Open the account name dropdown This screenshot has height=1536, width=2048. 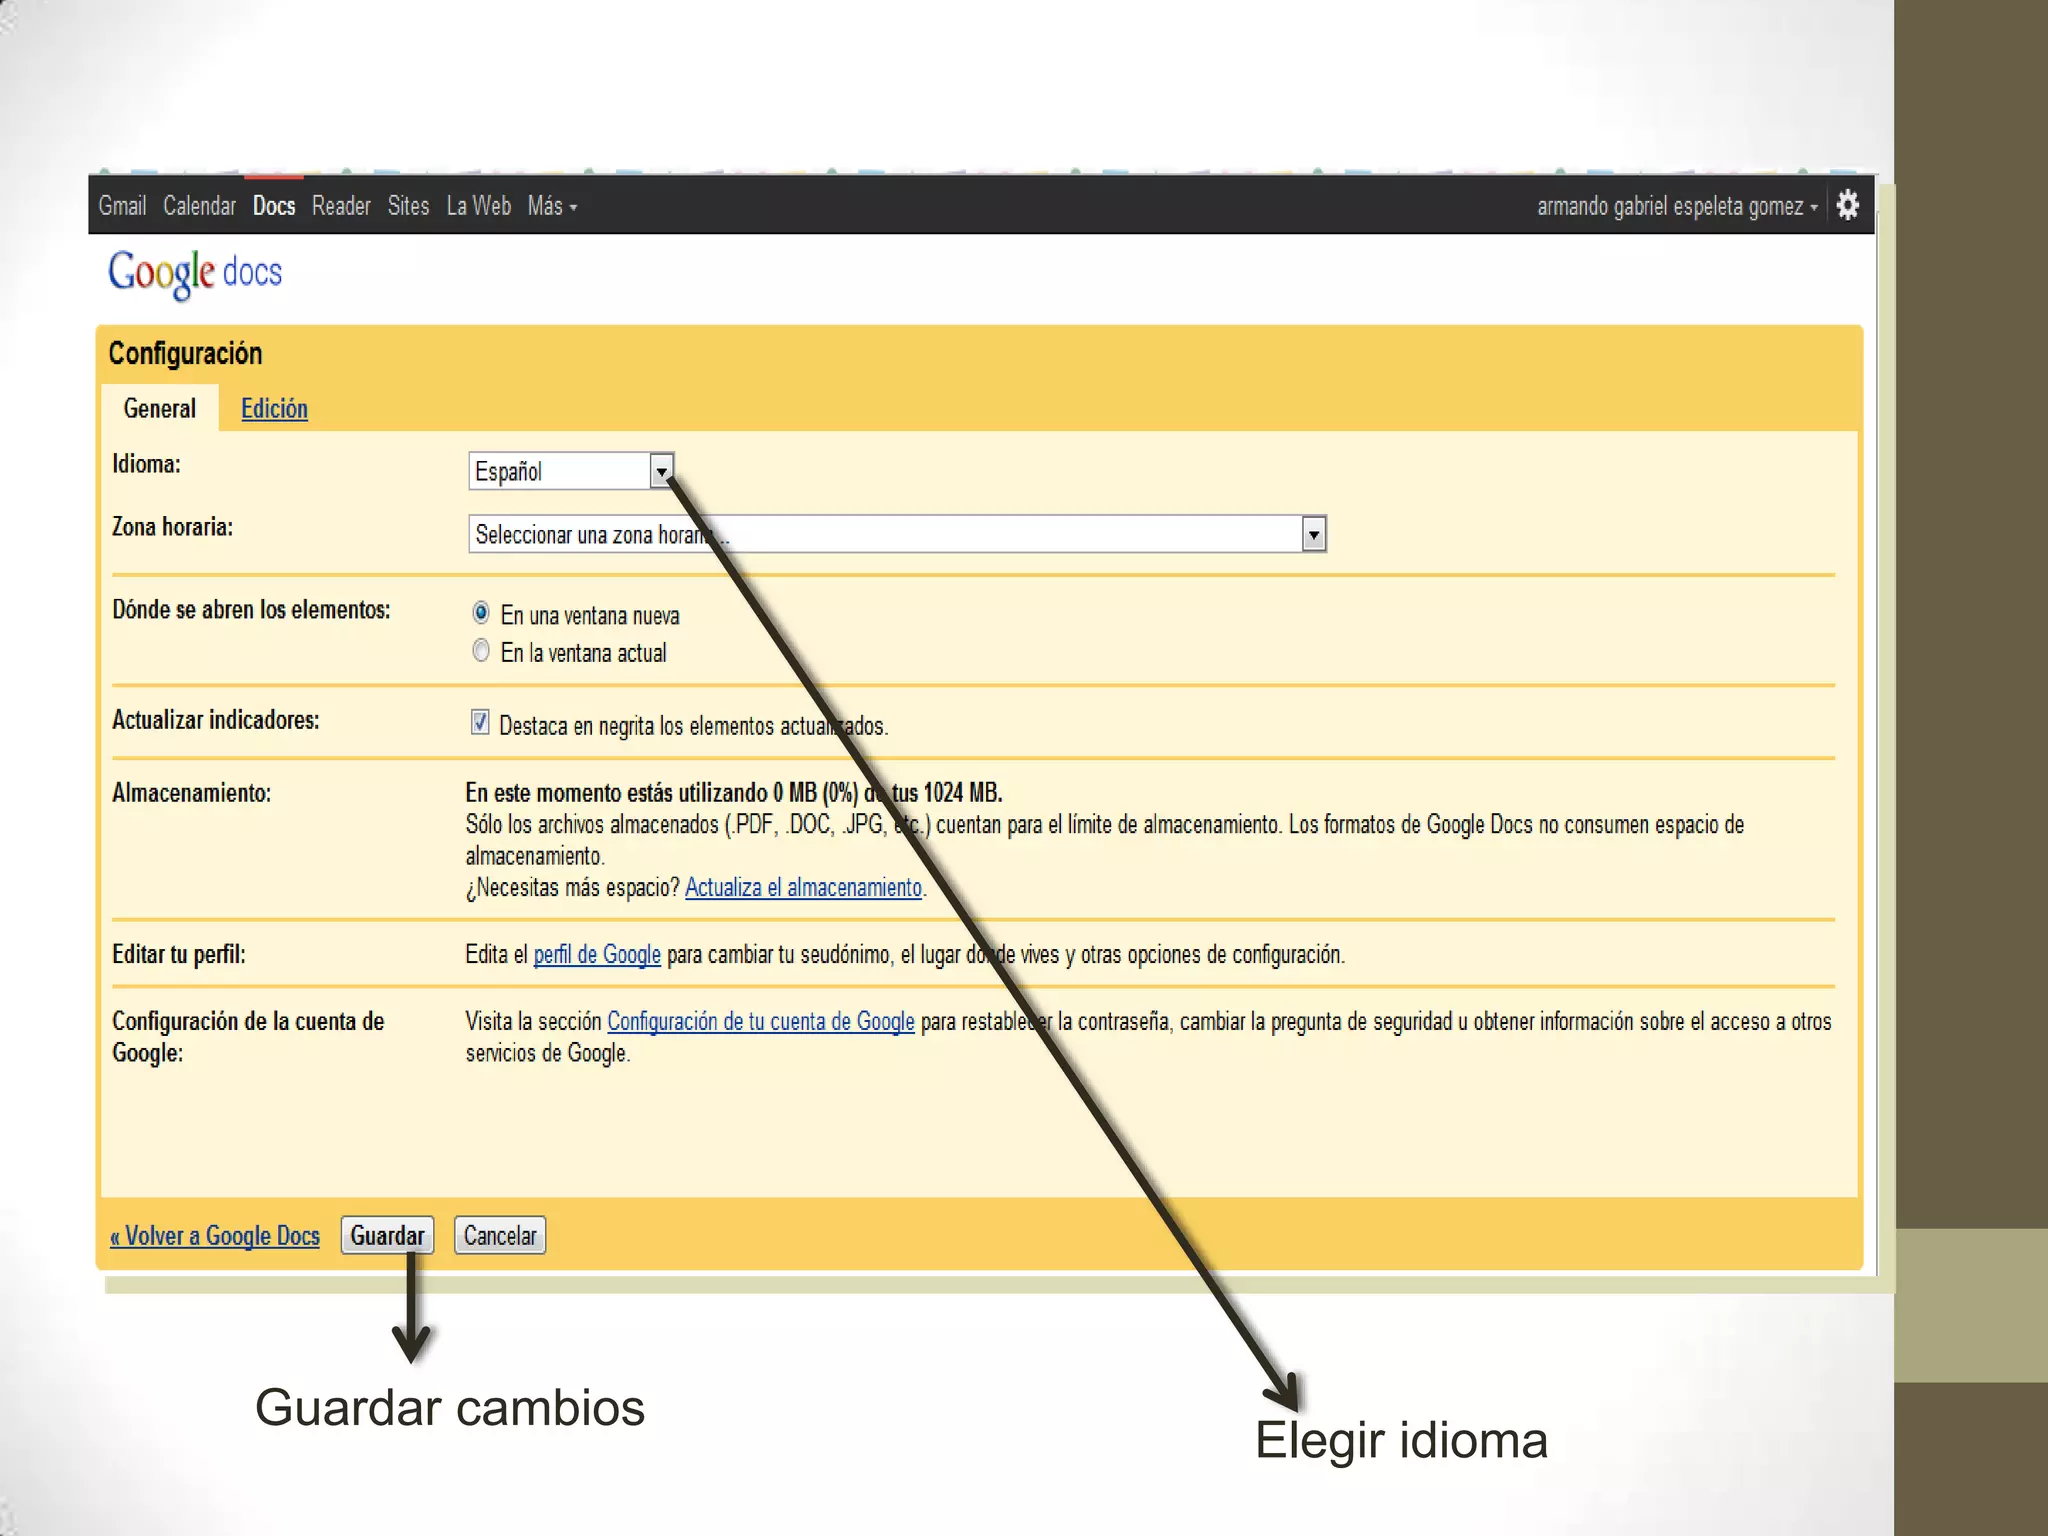[1677, 206]
